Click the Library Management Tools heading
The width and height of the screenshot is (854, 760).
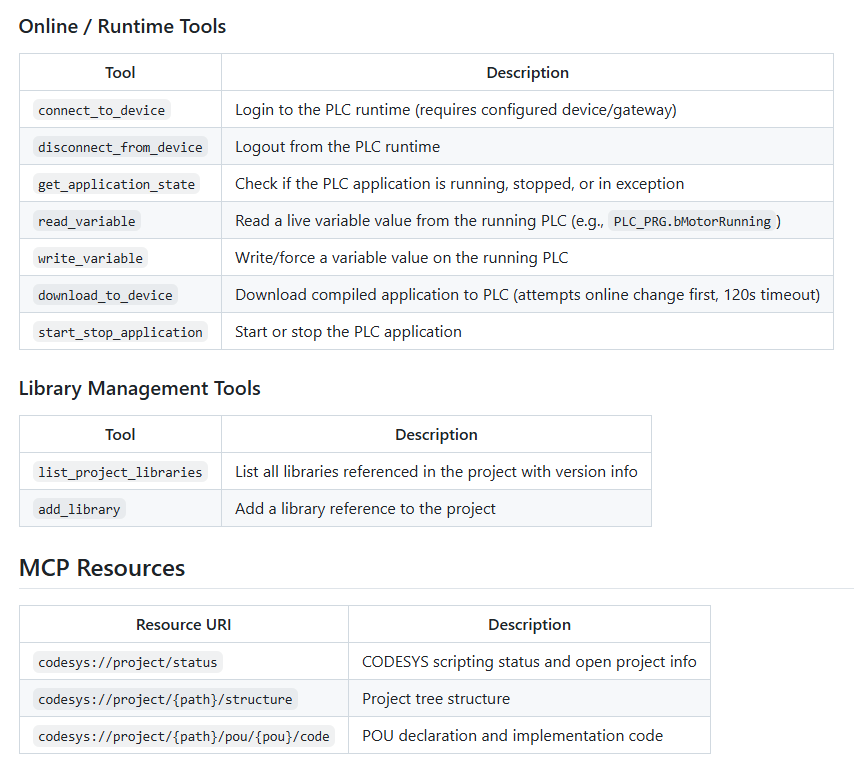(x=139, y=388)
